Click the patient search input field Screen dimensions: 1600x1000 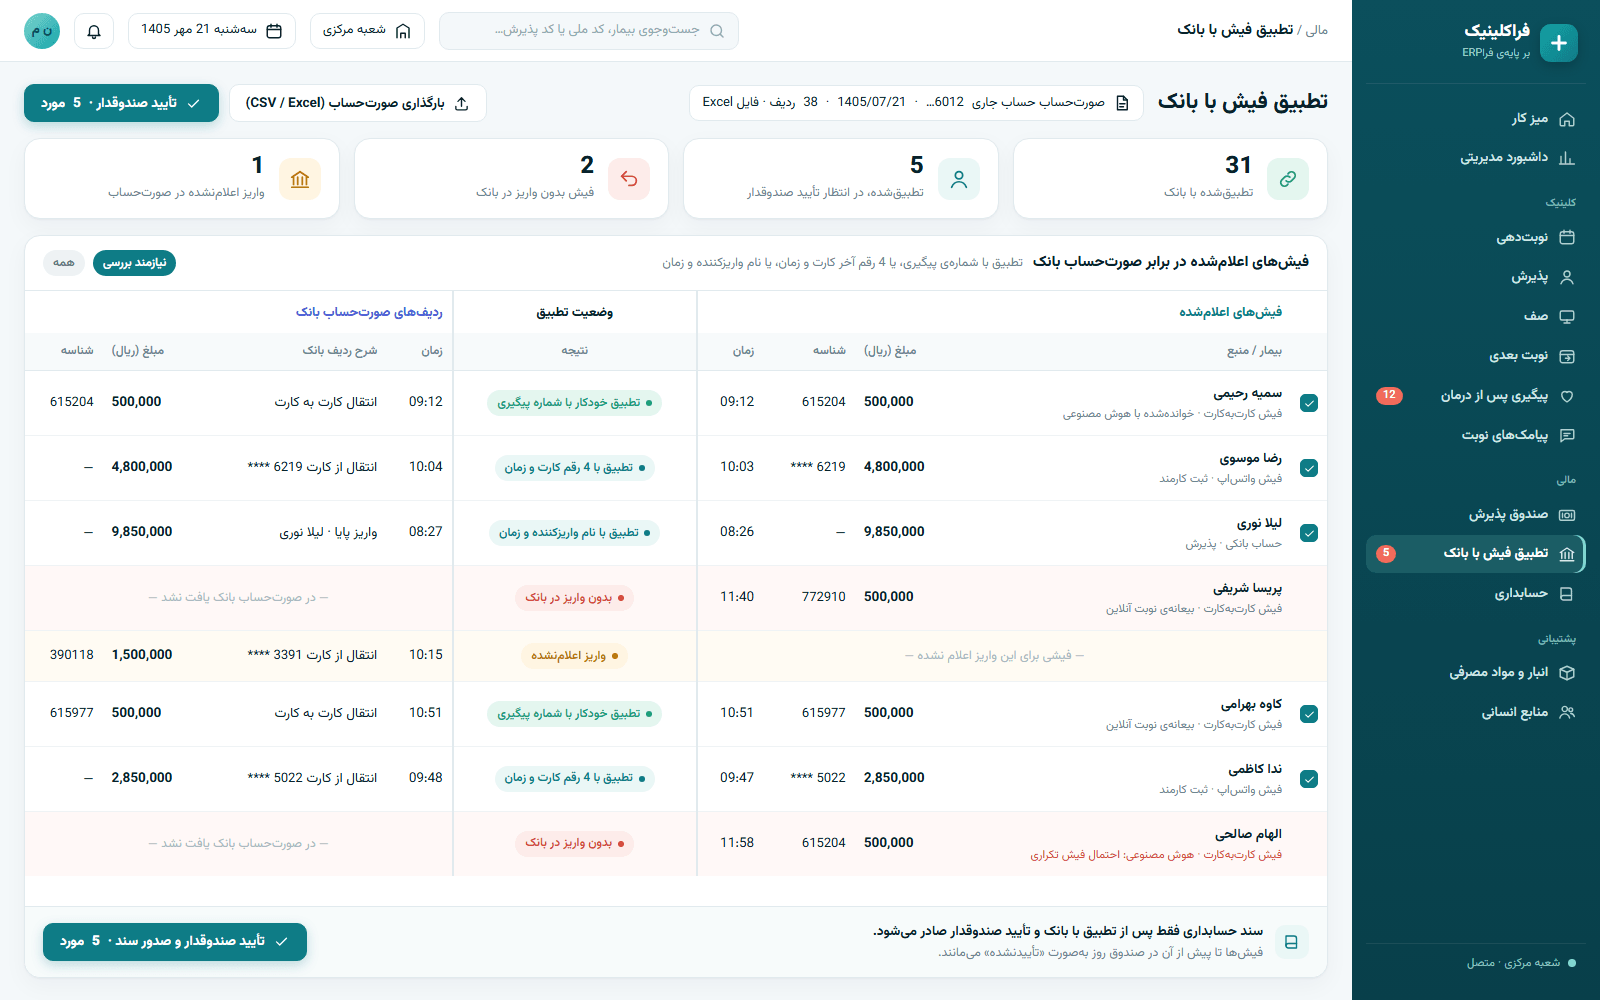click(x=589, y=31)
